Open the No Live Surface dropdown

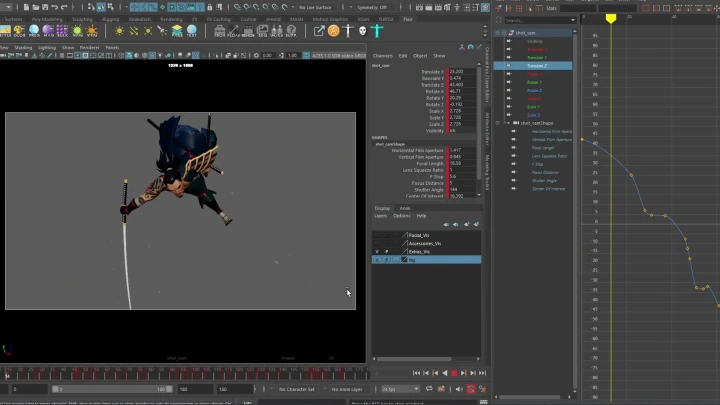315,7
